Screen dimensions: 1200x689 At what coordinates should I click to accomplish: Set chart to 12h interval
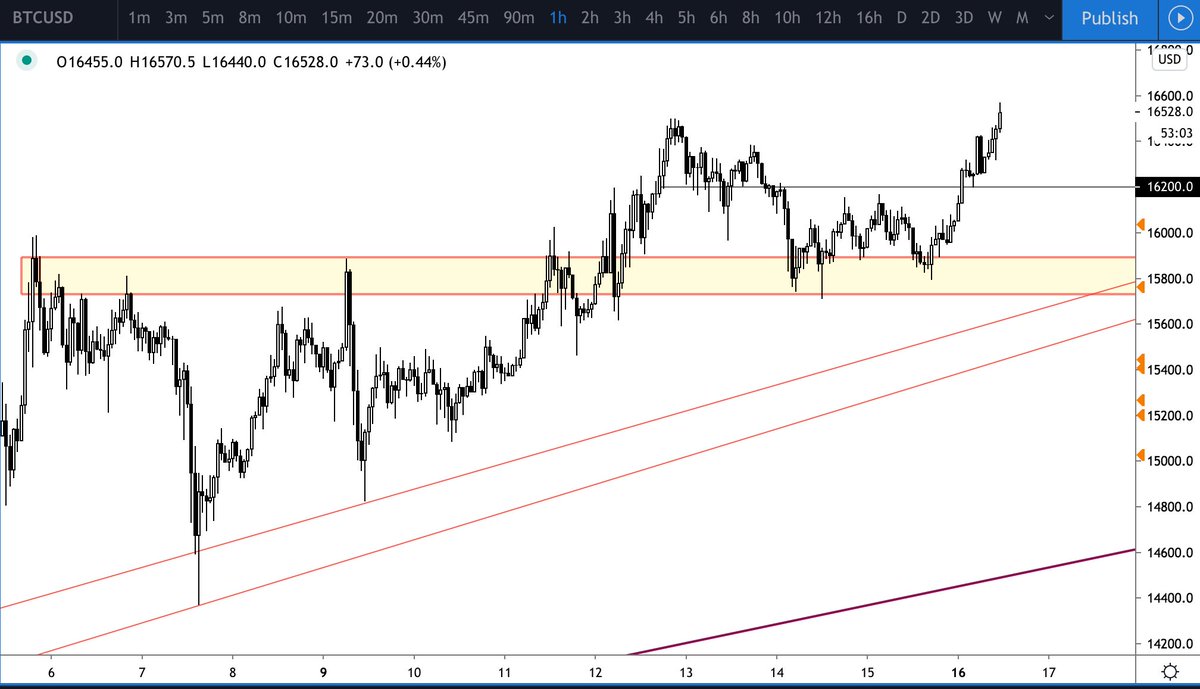(828, 18)
